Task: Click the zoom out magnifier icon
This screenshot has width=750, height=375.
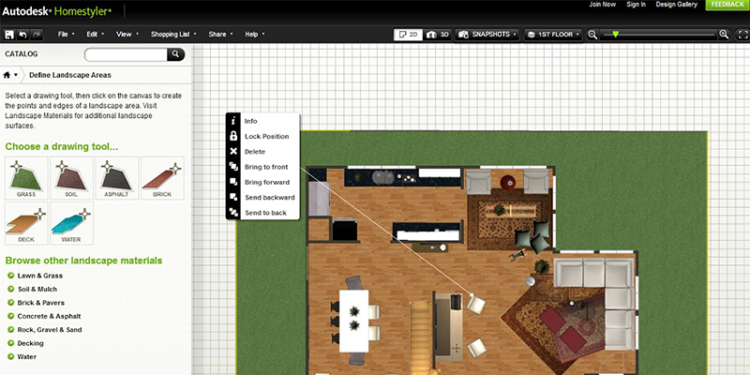Action: (593, 34)
